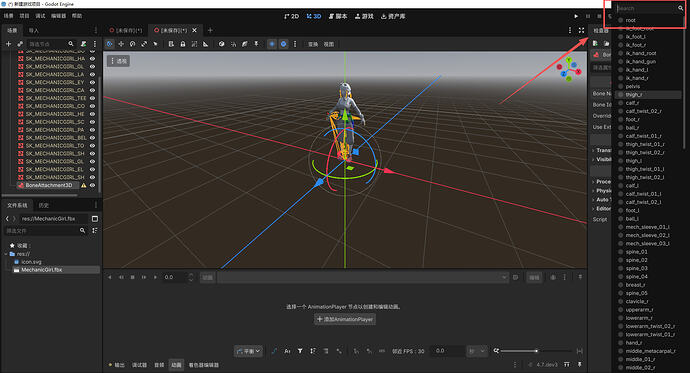Click the distraction-free mode expand icon

tap(581, 30)
